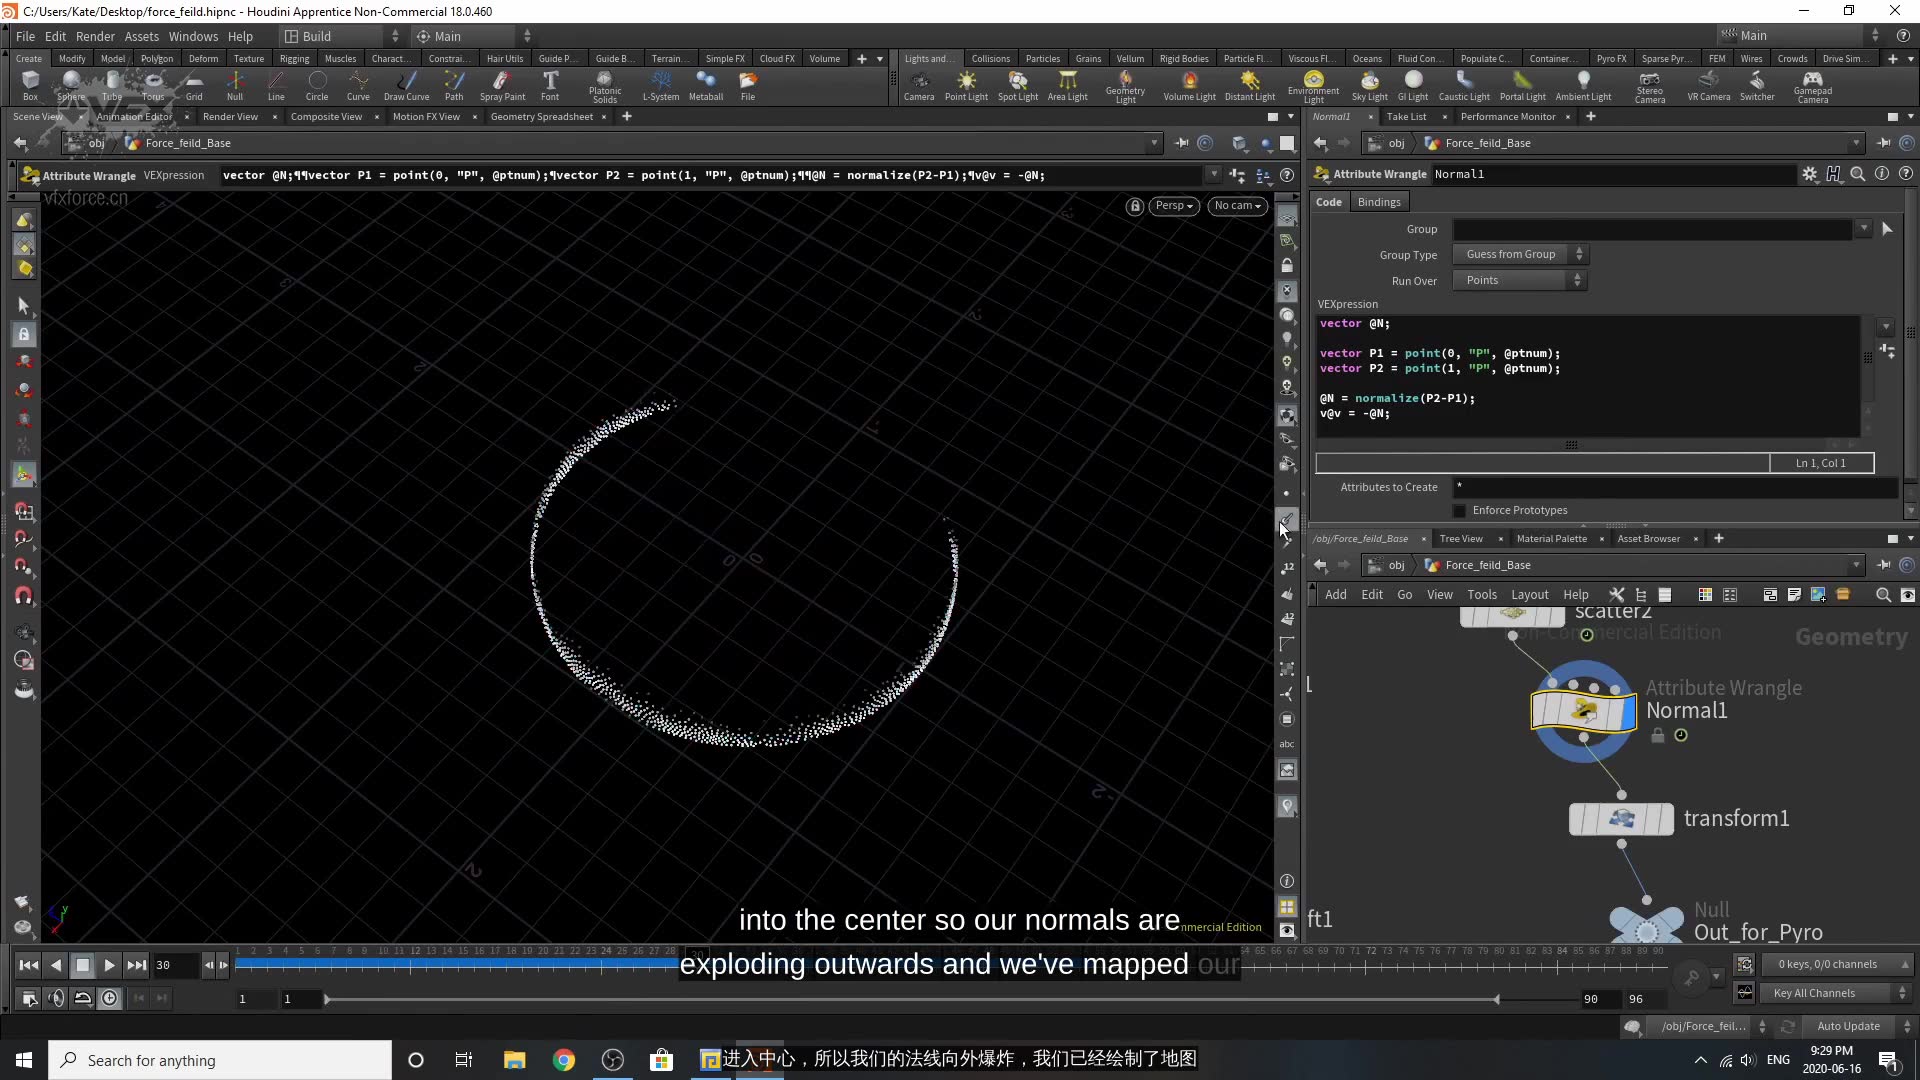The image size is (1920, 1080).
Task: Open the search magnifier in the Attribute Wrangle header
Action: click(x=1858, y=174)
